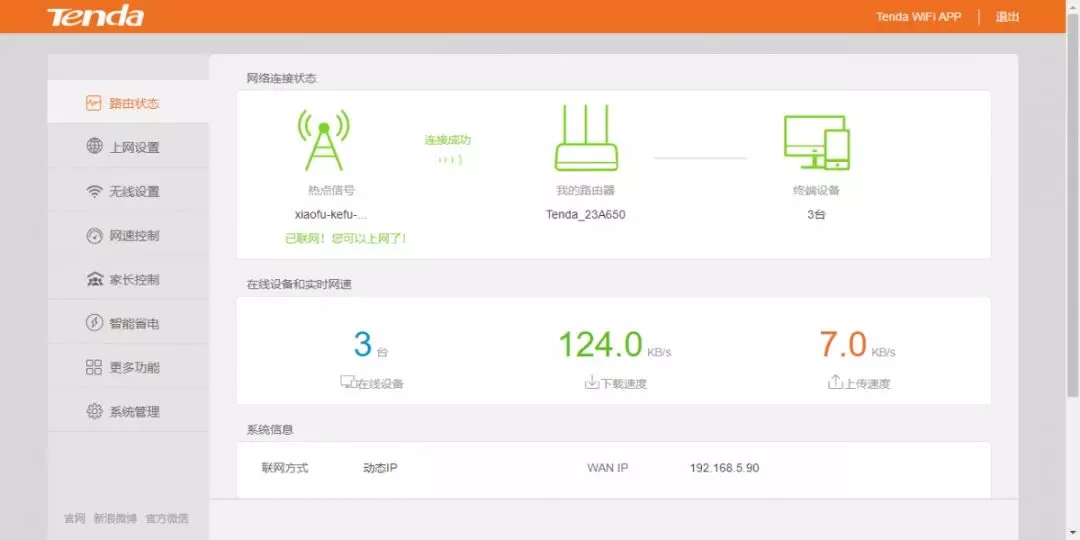This screenshot has height=540, width=1080.
Task: Click the hotspot name xiaofu-kefu-...
Action: 331,214
